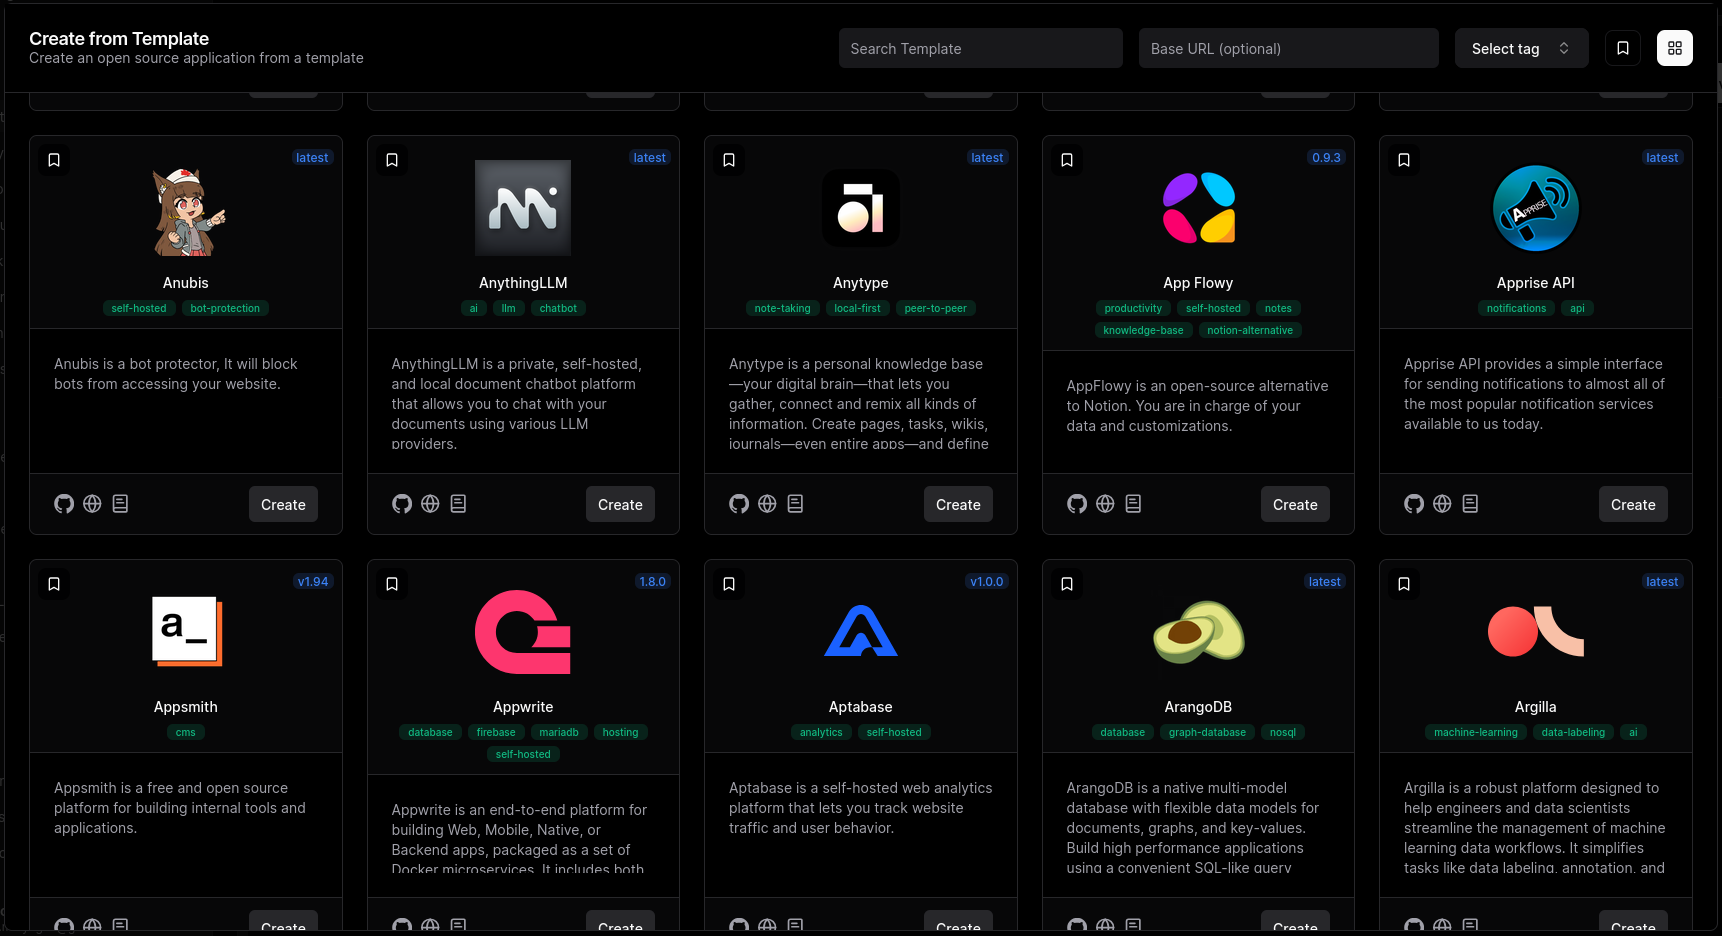Bookmark the Appsmith template
Image resolution: width=1722 pixels, height=936 pixels.
(54, 584)
